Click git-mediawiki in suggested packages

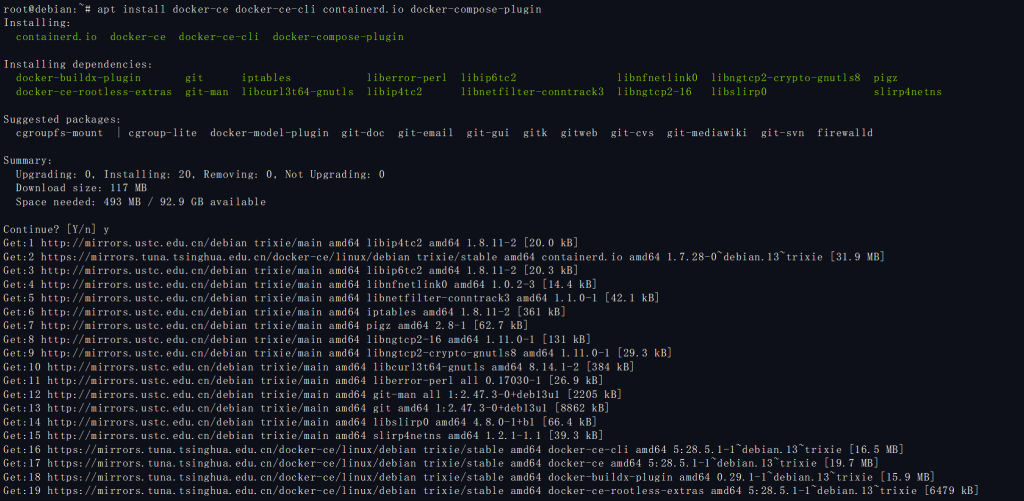point(707,133)
